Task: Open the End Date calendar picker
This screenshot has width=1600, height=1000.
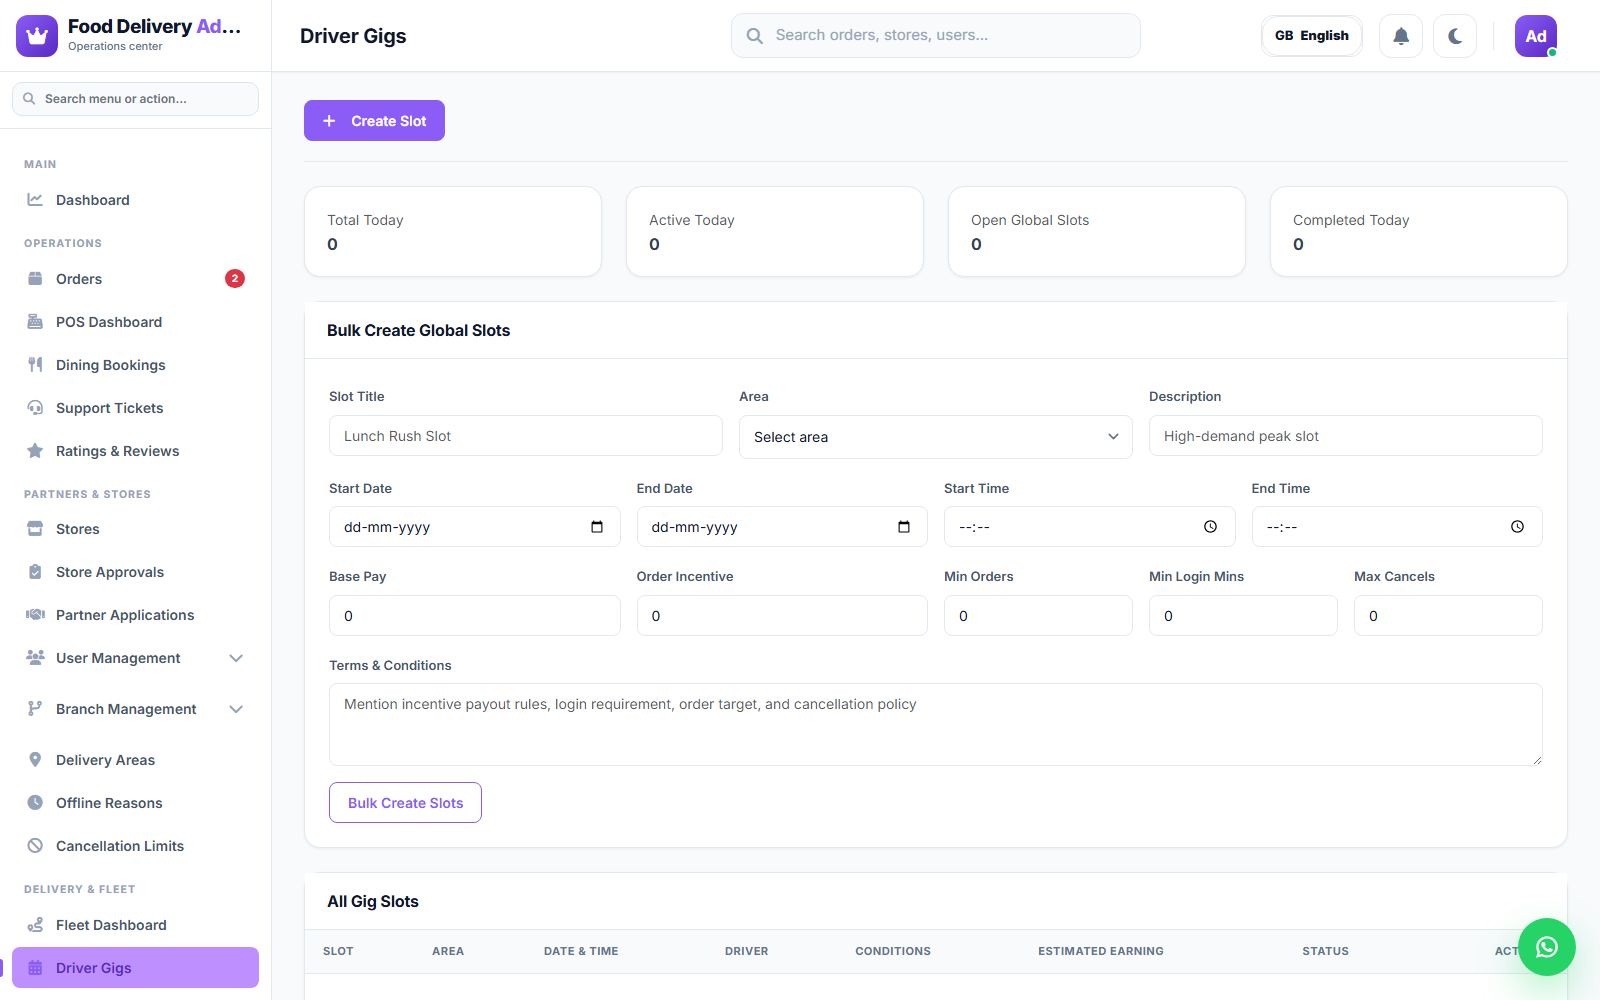Action: coord(904,527)
